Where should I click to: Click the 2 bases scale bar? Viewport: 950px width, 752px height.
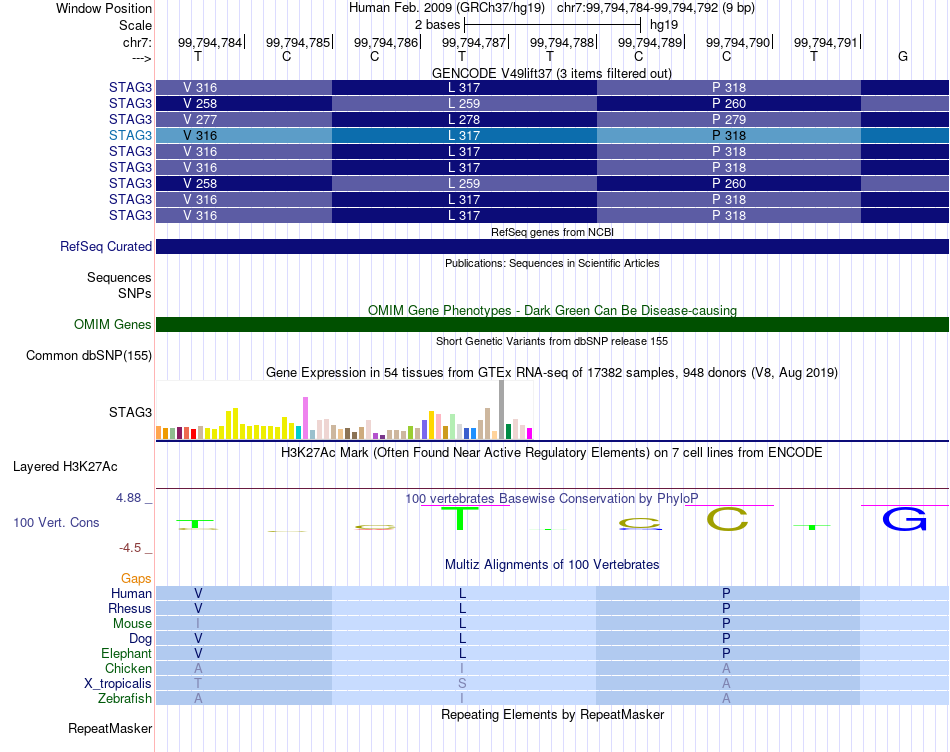pyautogui.click(x=552, y=25)
